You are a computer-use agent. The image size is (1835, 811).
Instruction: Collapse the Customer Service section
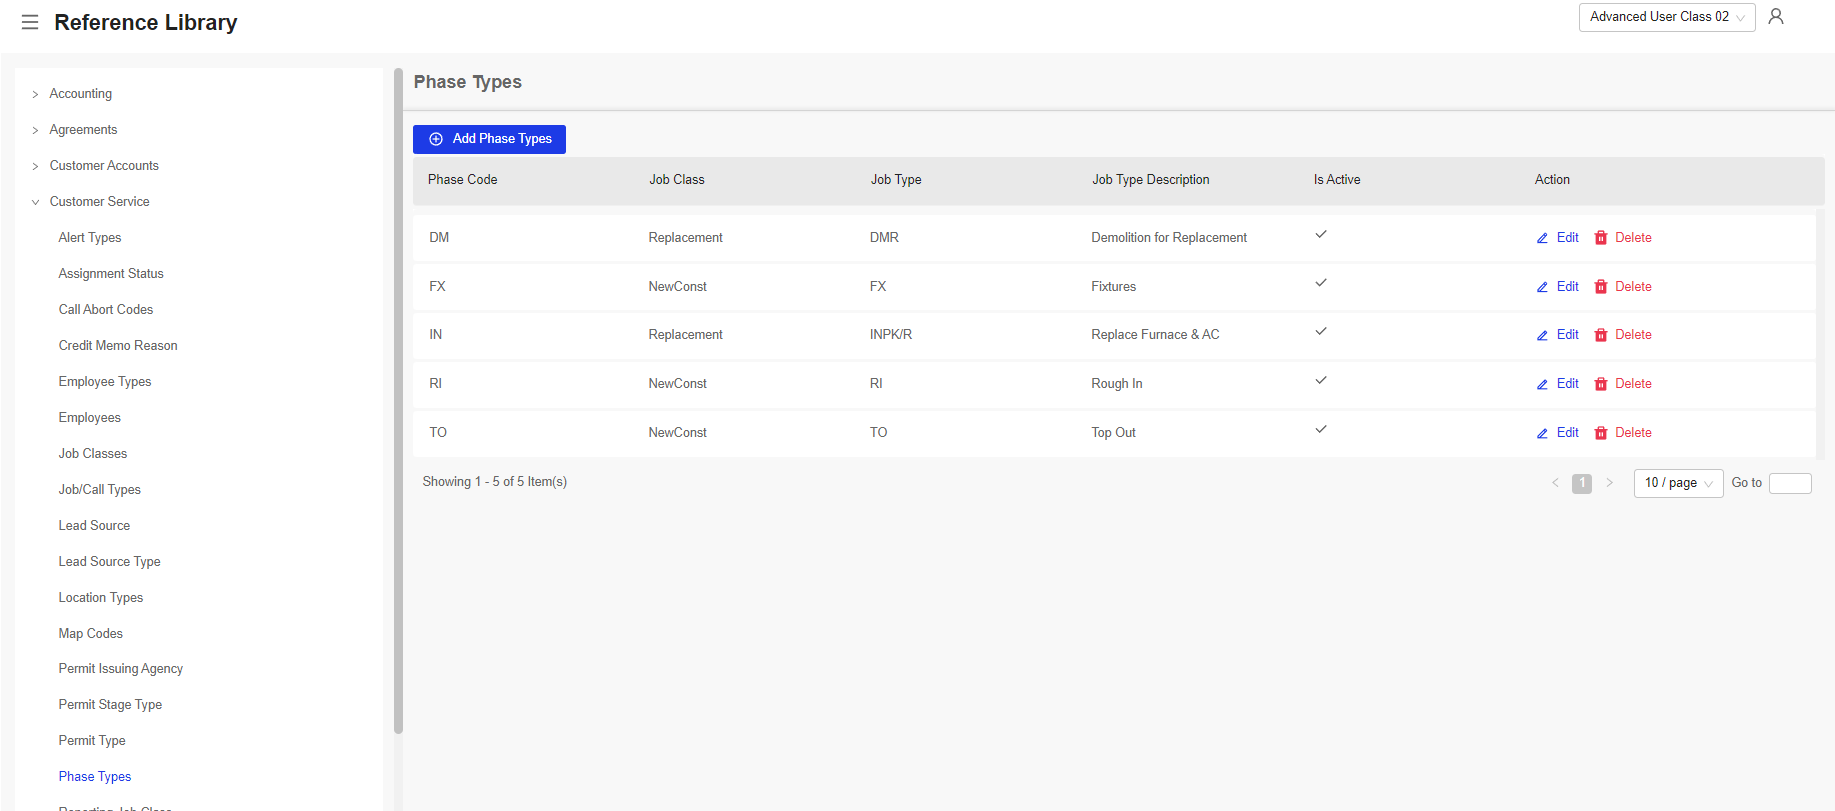pos(35,202)
